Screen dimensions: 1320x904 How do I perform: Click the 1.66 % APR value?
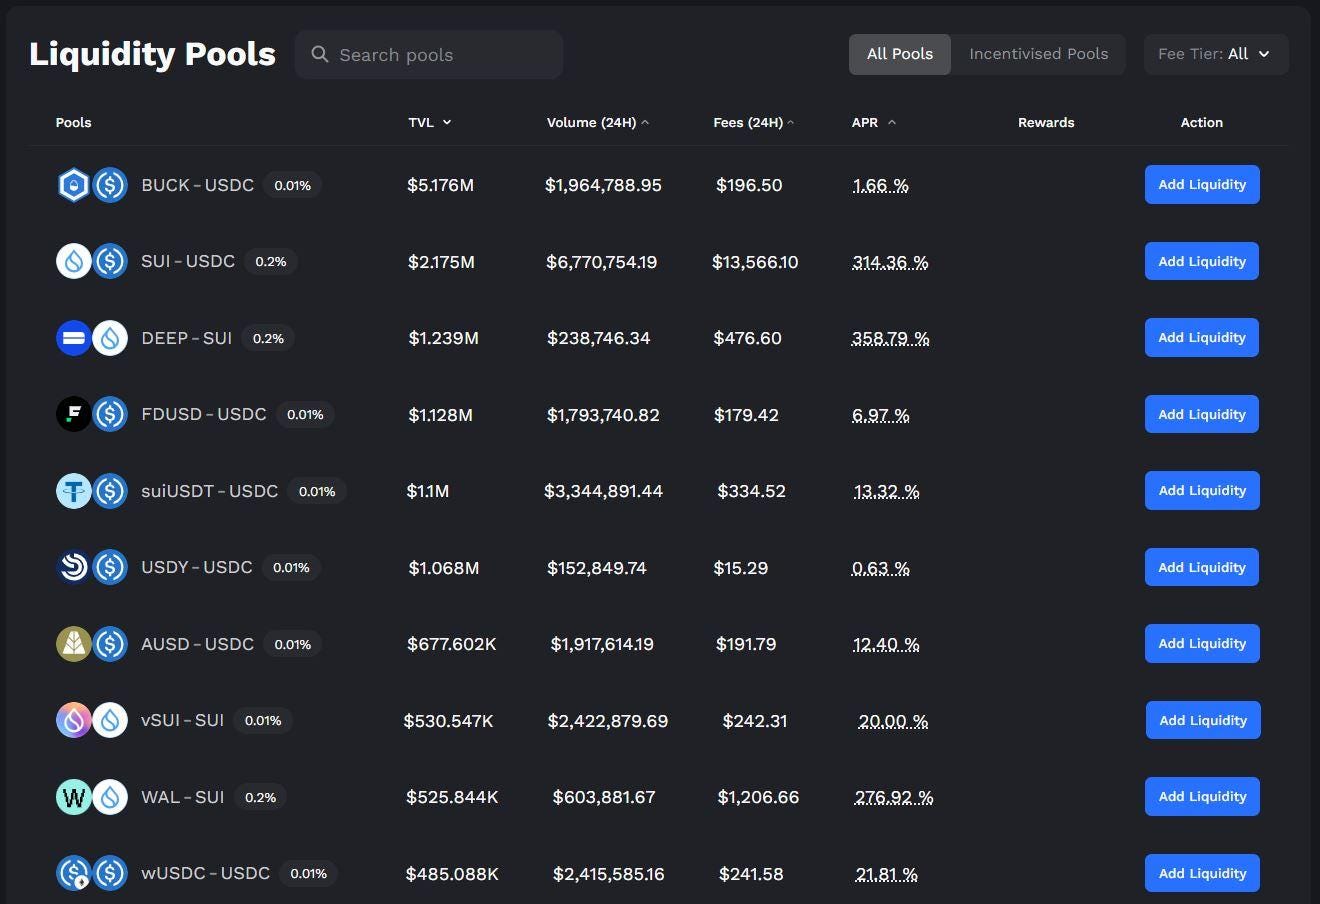click(881, 185)
